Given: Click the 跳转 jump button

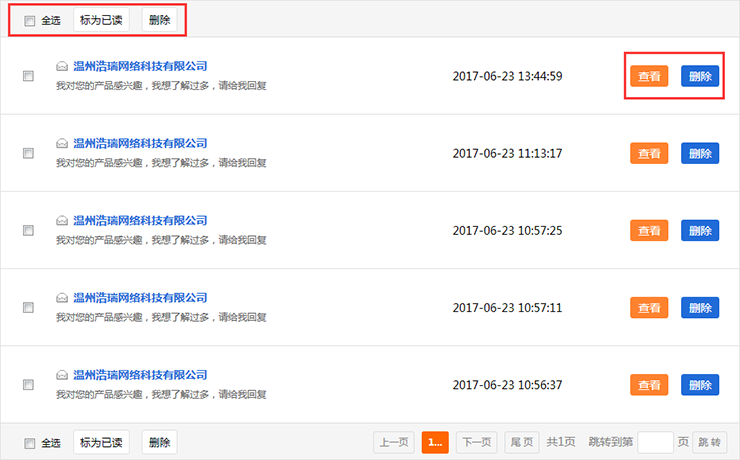Looking at the screenshot, I should [709, 443].
